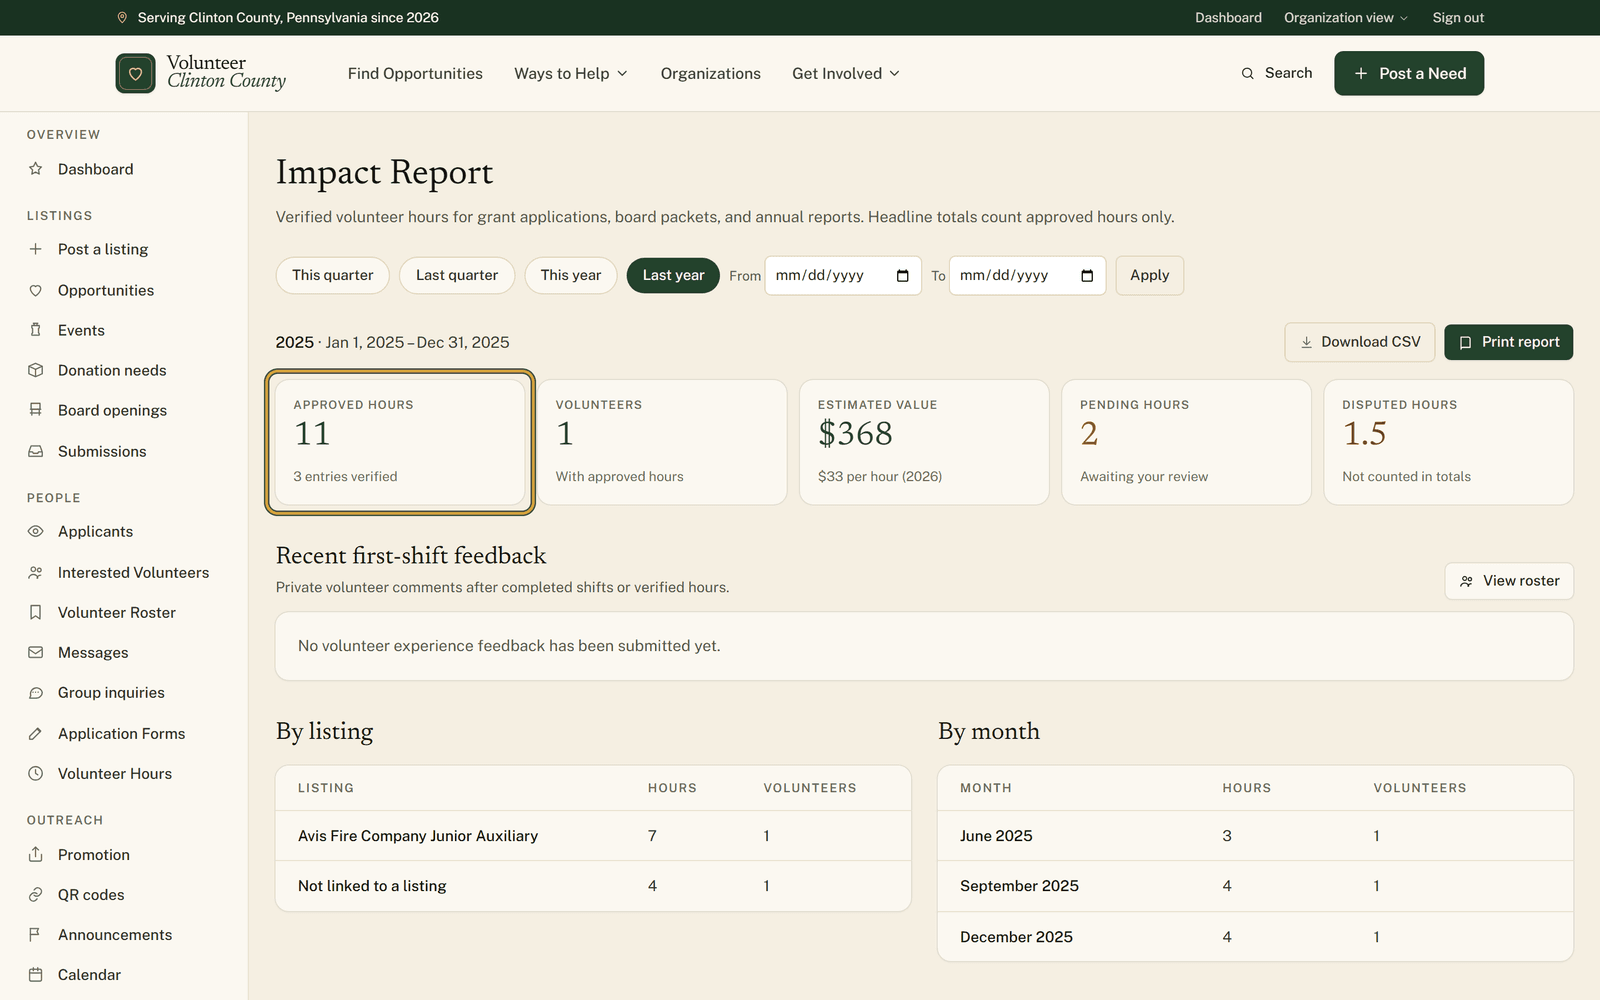Click the Post a Need button
Image resolution: width=1600 pixels, height=1000 pixels.
1409,73
